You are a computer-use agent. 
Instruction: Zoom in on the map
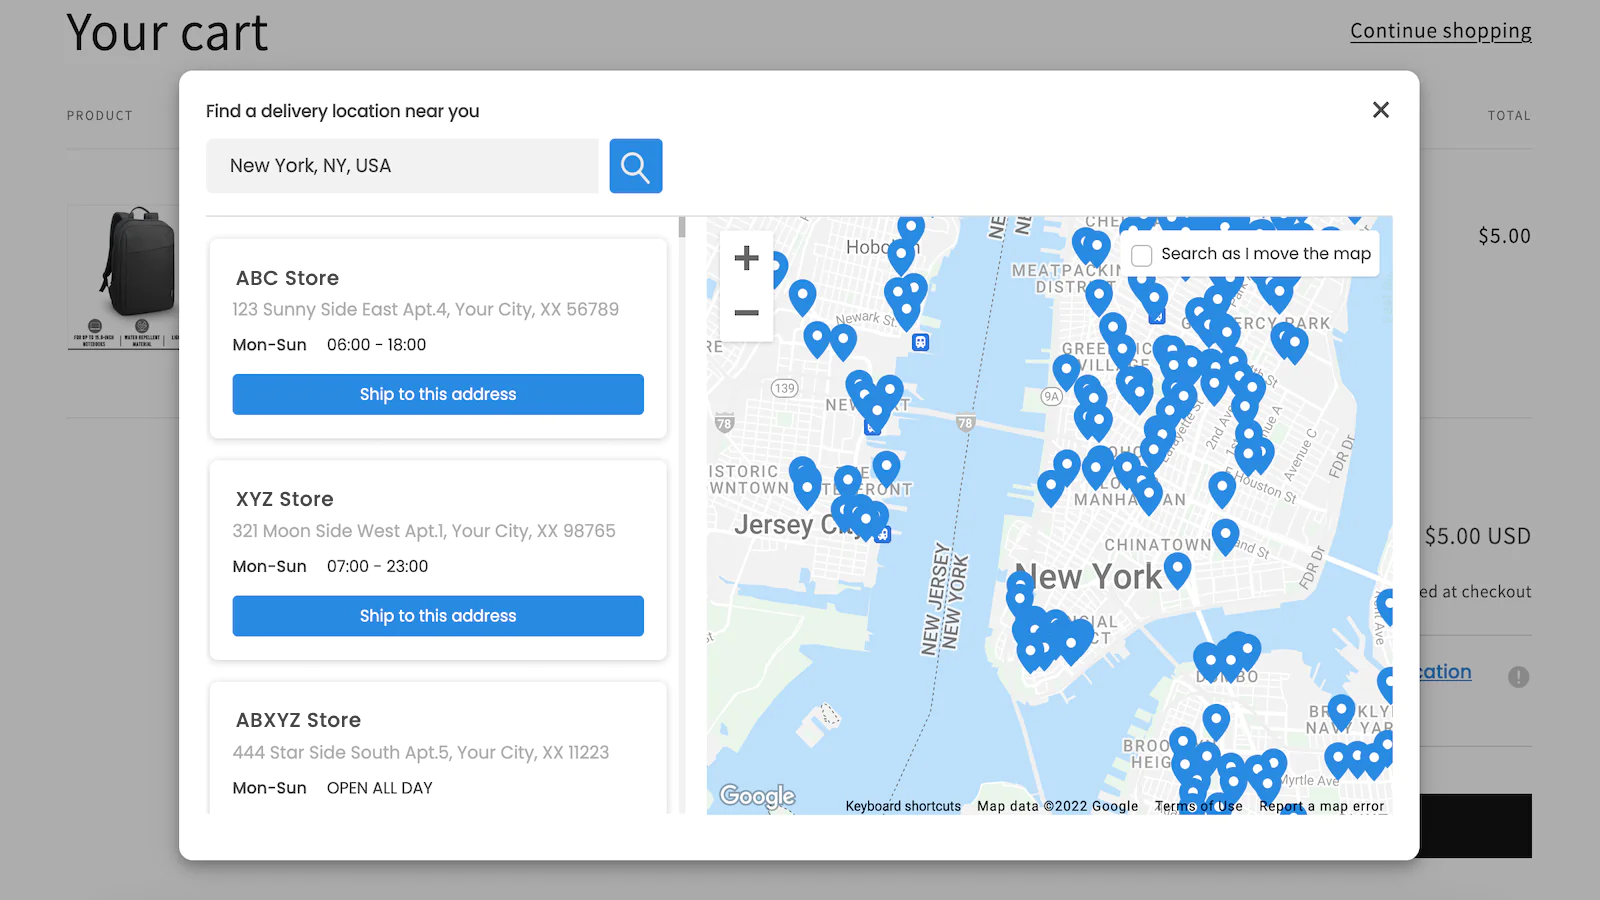(x=746, y=258)
